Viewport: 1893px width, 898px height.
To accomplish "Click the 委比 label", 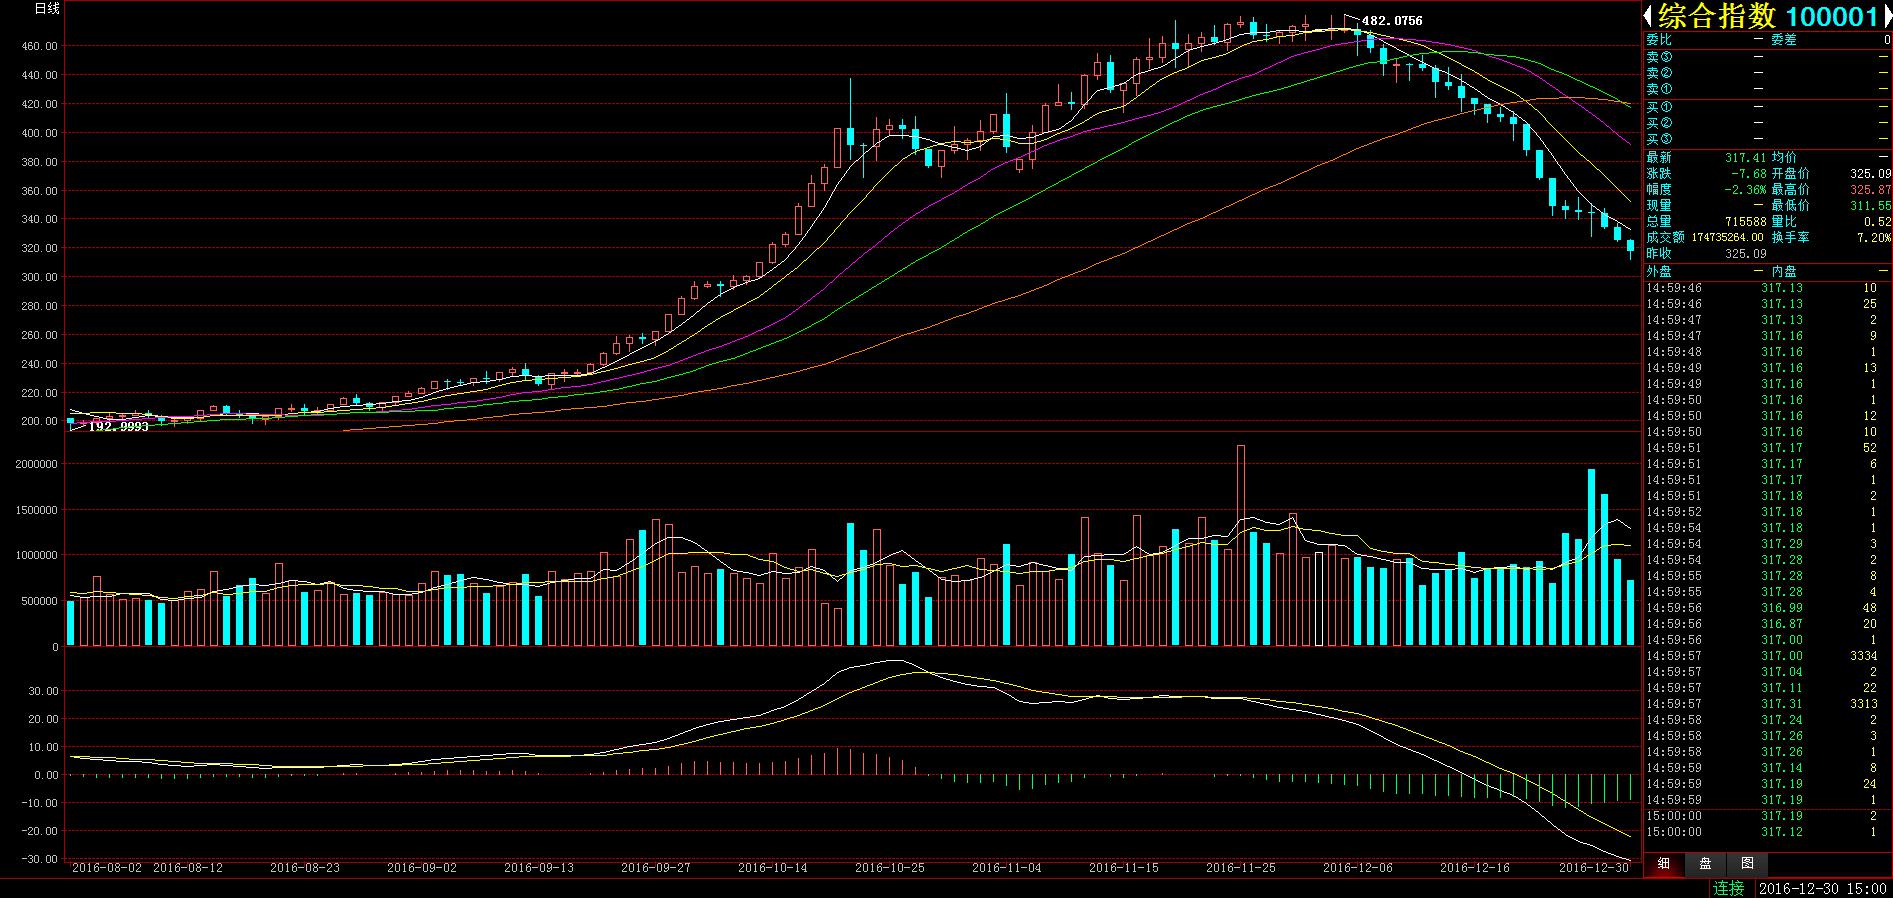I will pos(1659,40).
